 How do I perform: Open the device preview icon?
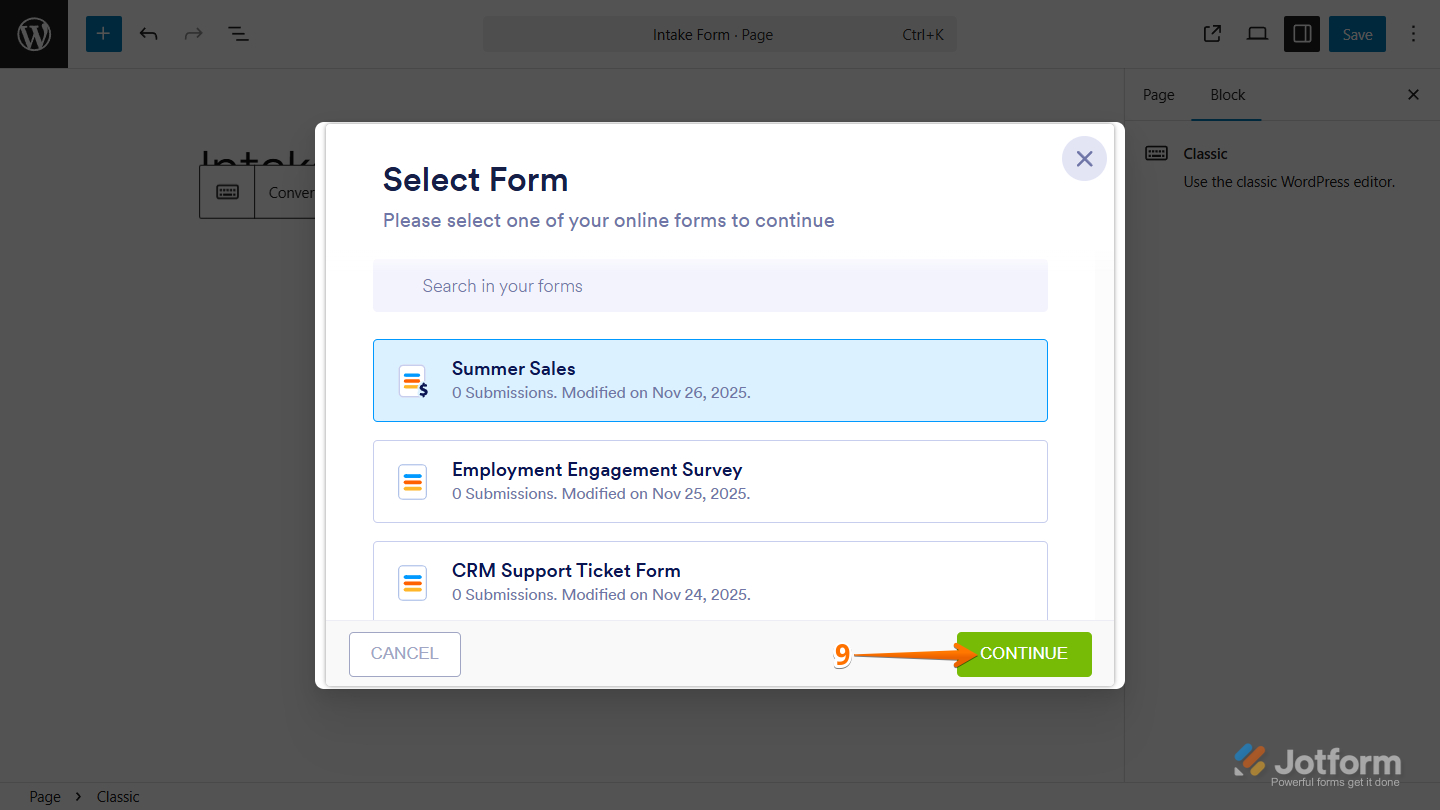(x=1257, y=33)
